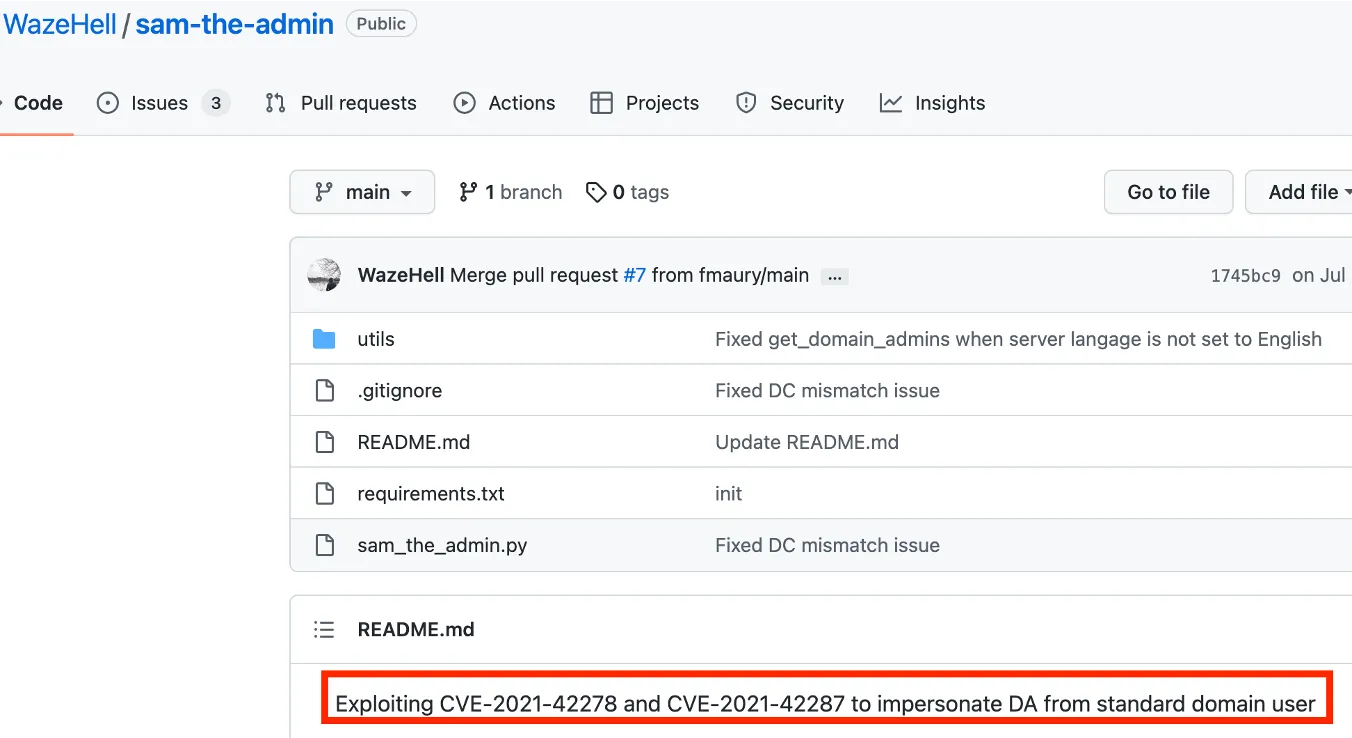
Task: View the 1 branch link
Action: [510, 192]
